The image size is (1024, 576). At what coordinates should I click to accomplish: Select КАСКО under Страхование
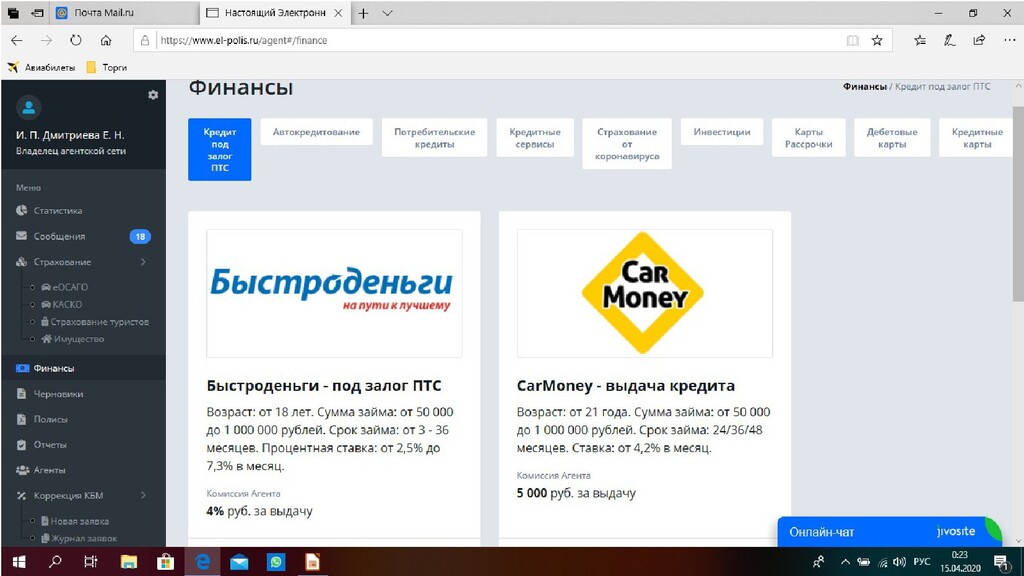pos(62,304)
